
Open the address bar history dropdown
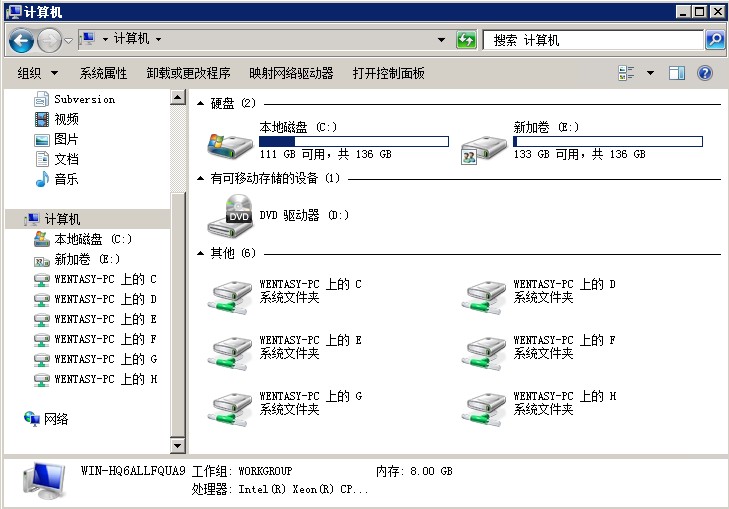click(441, 40)
